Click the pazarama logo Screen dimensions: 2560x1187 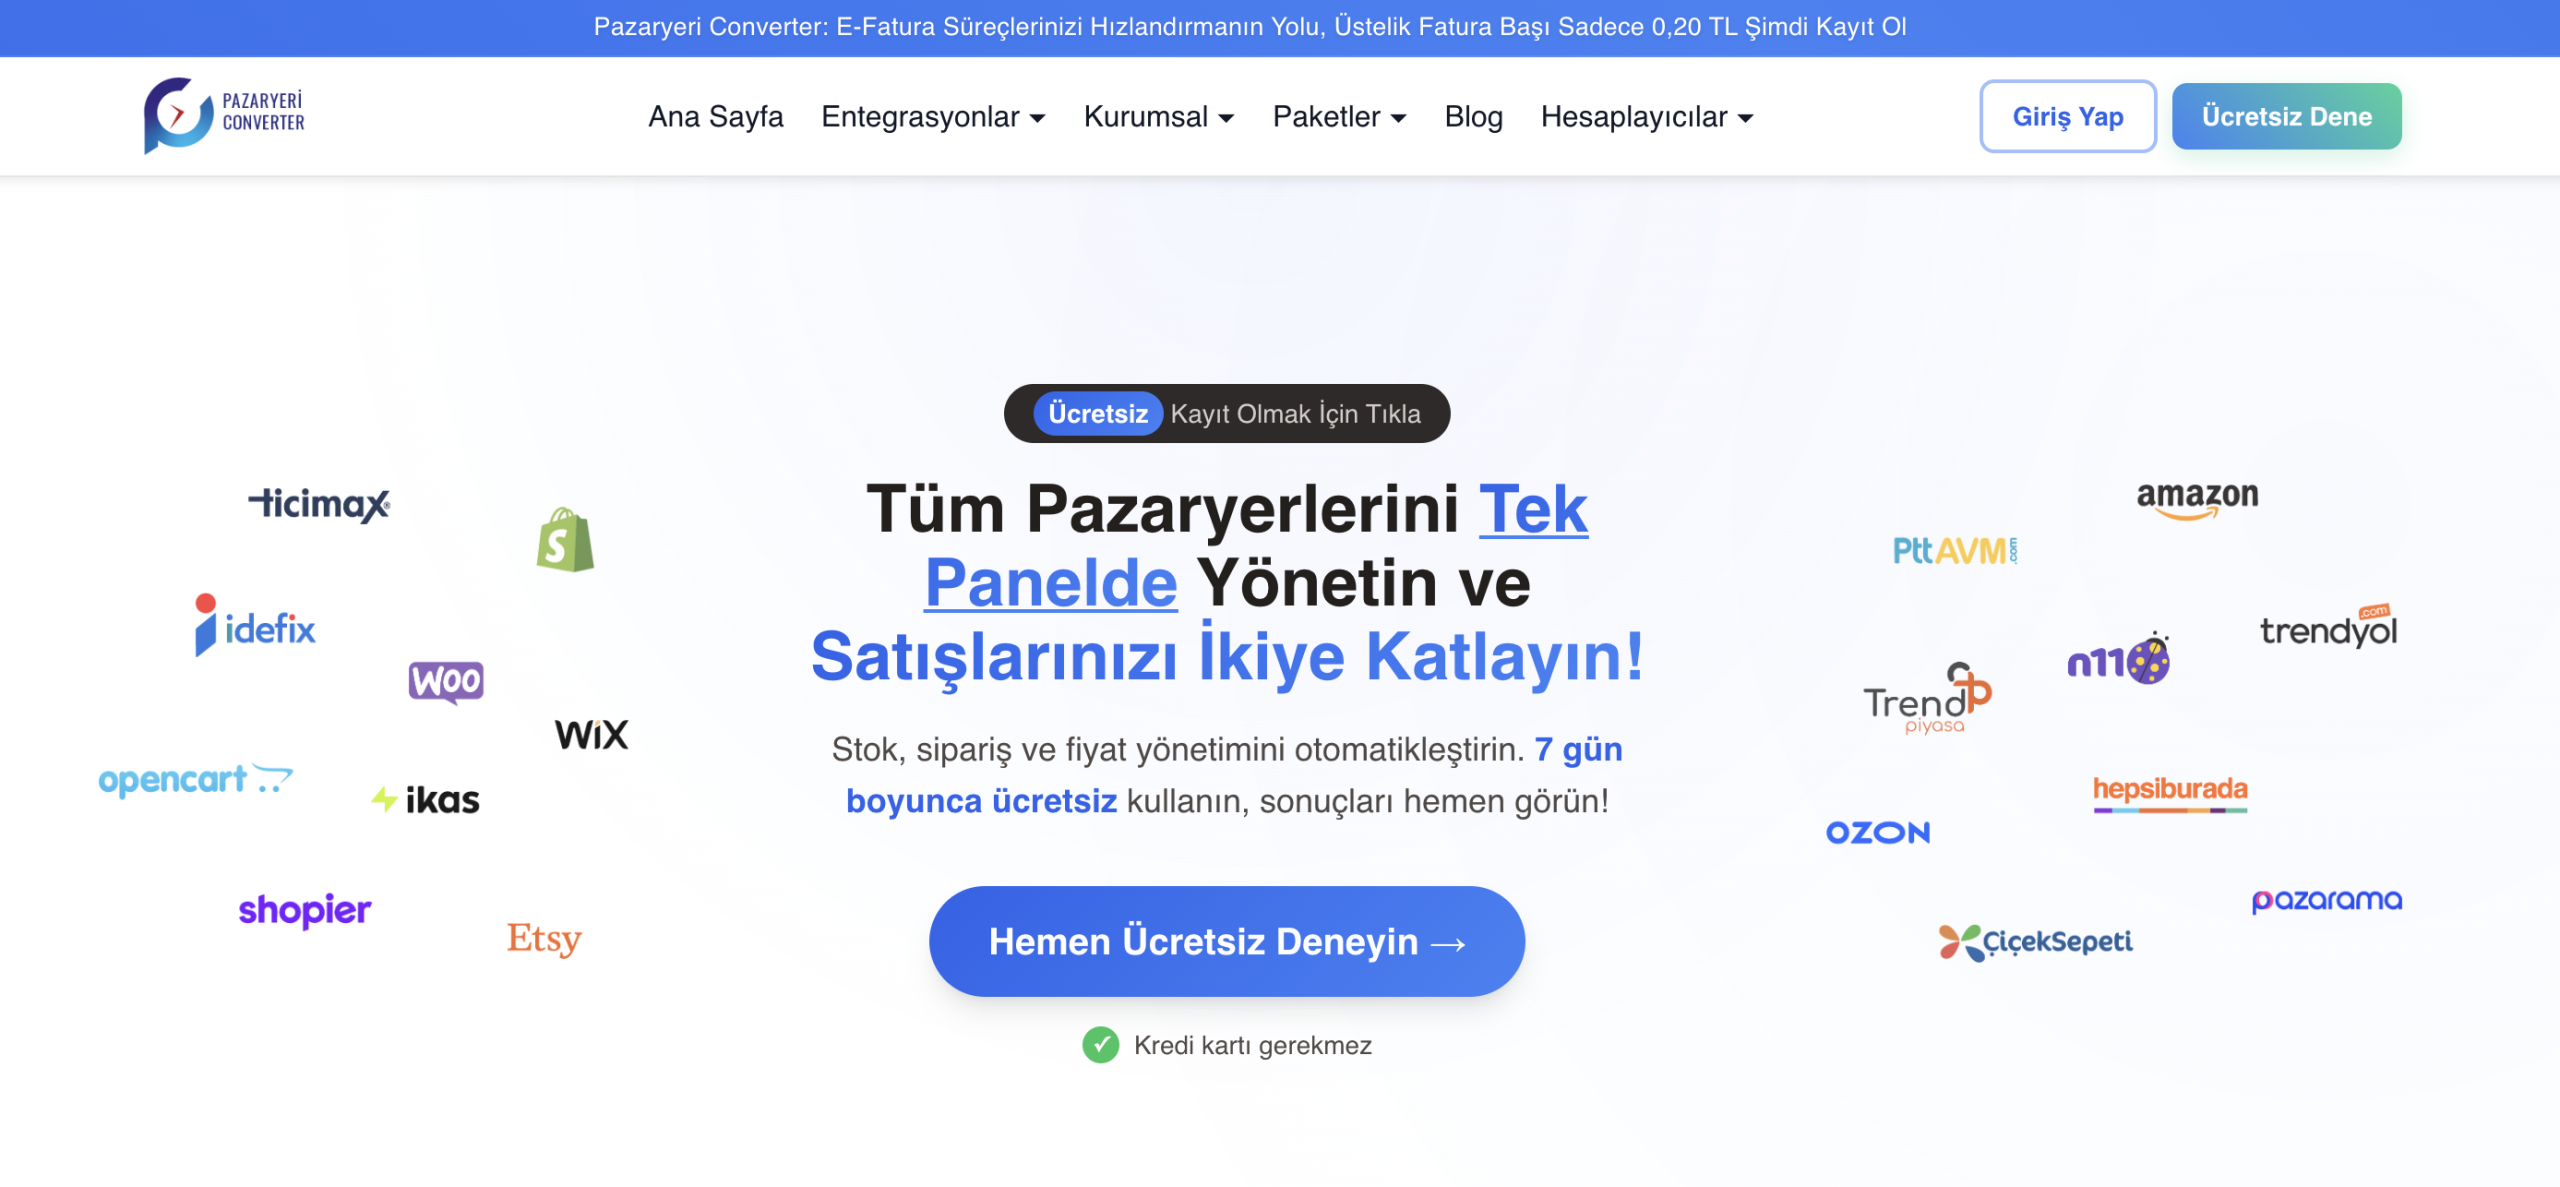tap(2326, 901)
